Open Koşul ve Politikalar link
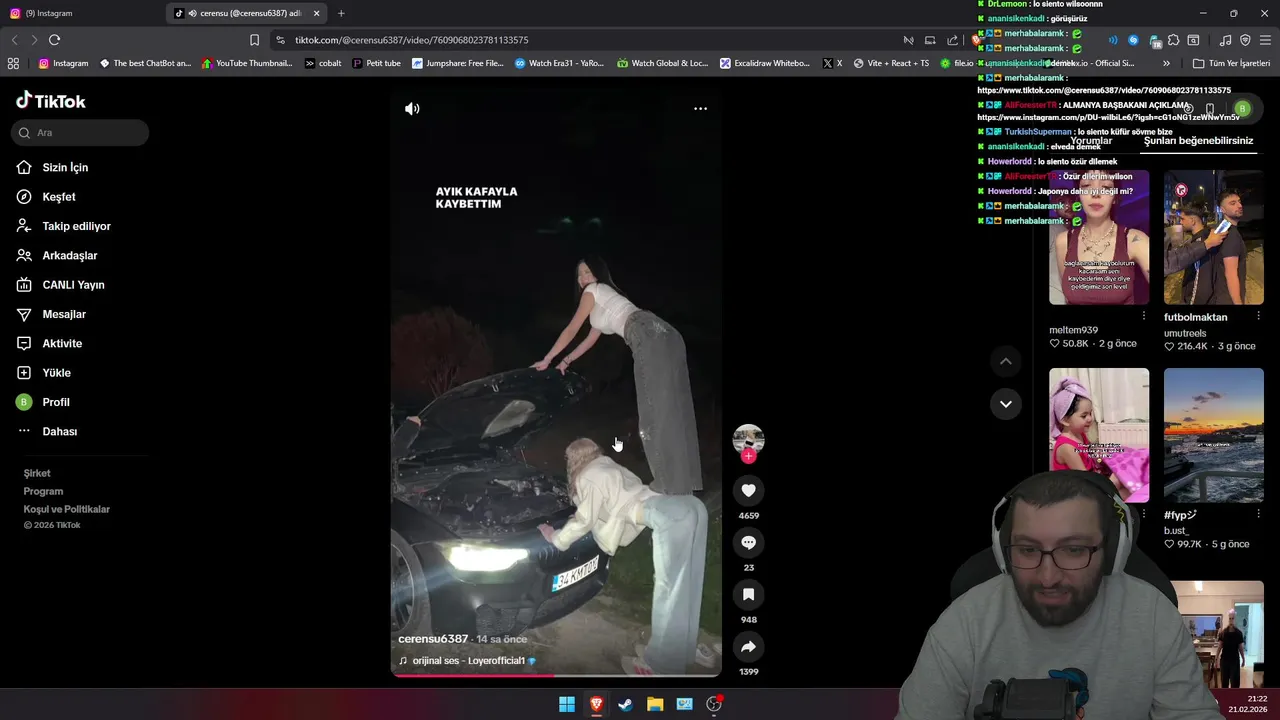Screen dimensions: 1280x720 point(67,509)
